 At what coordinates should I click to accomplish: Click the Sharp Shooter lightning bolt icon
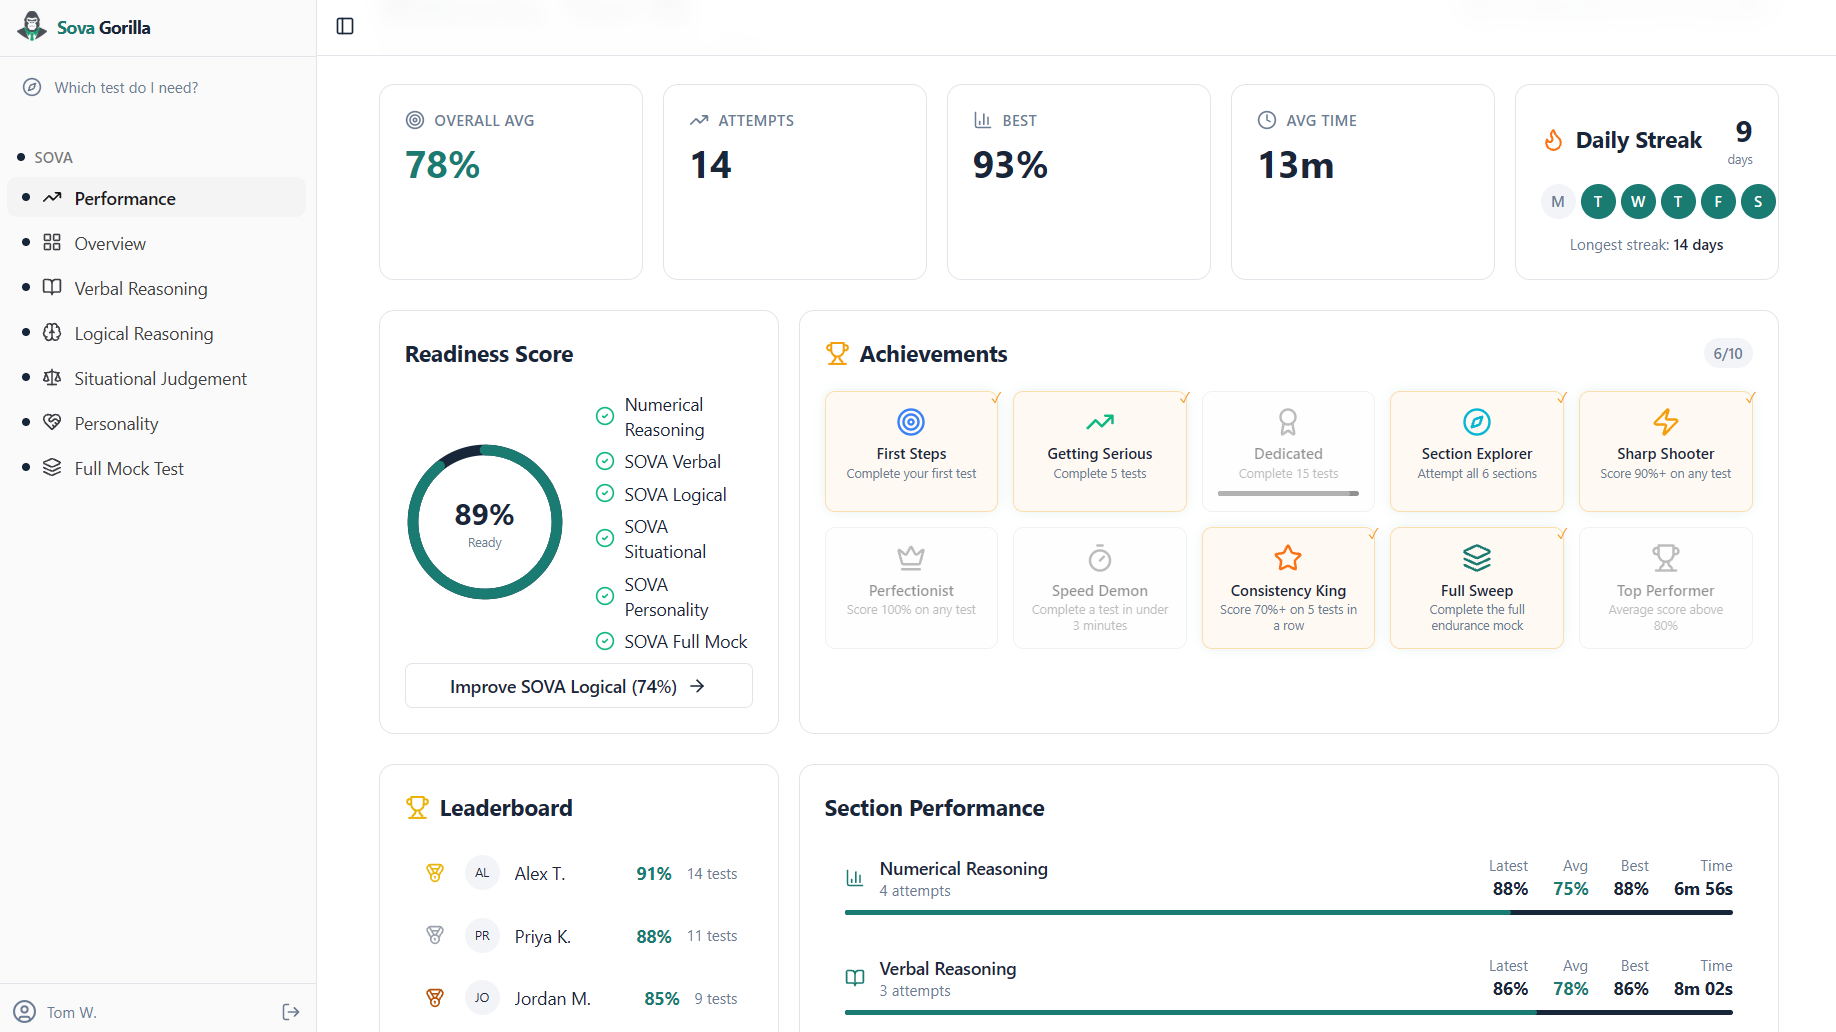pos(1666,422)
